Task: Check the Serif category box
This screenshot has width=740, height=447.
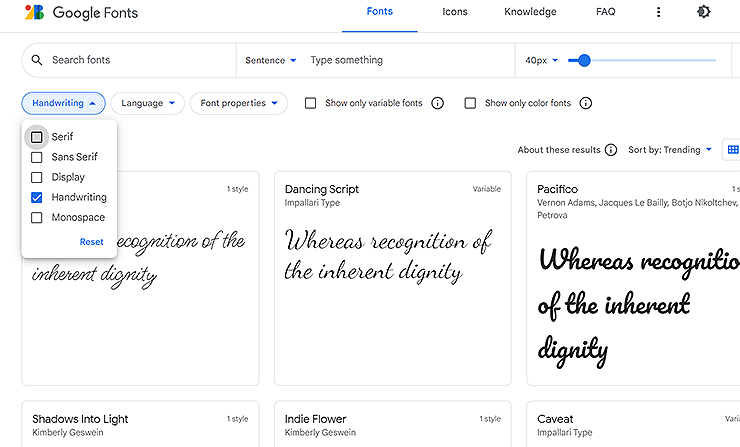Action: (x=36, y=137)
